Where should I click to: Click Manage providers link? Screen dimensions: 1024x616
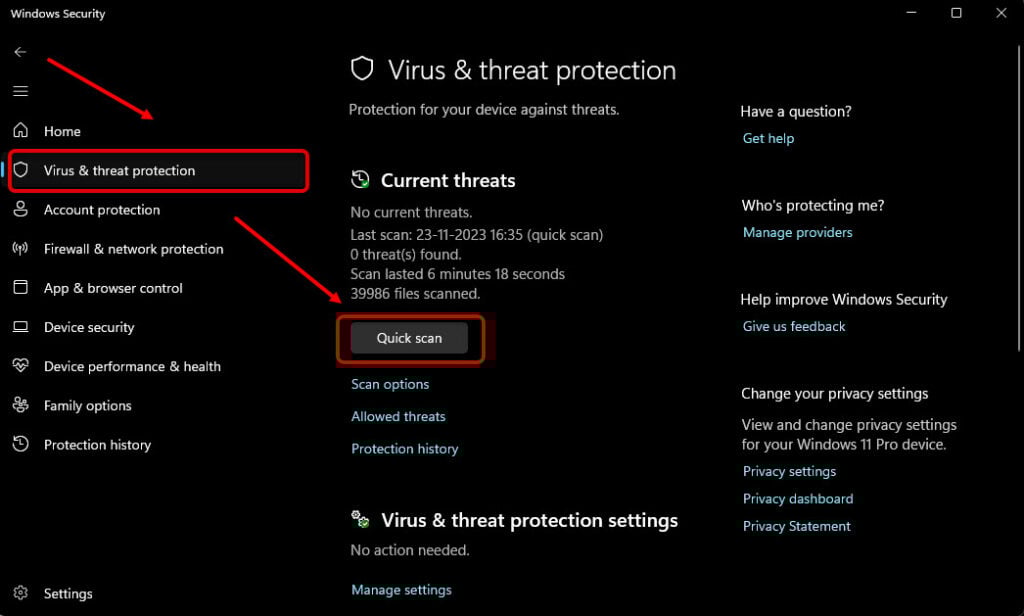click(797, 233)
